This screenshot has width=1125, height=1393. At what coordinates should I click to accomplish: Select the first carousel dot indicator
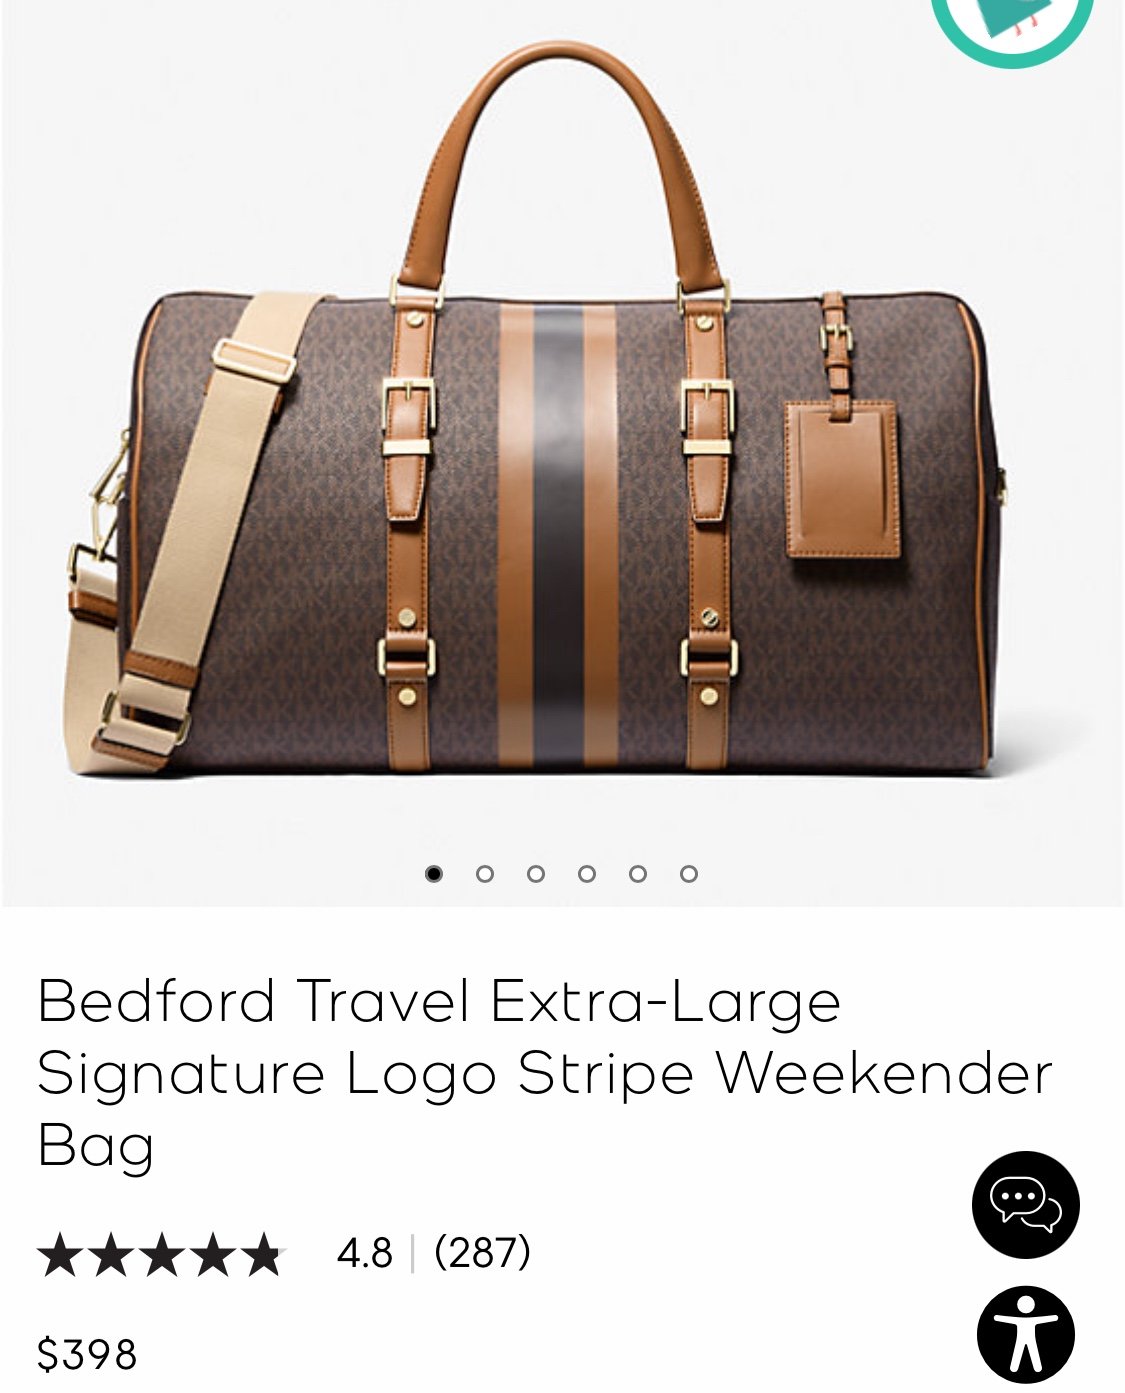433,873
